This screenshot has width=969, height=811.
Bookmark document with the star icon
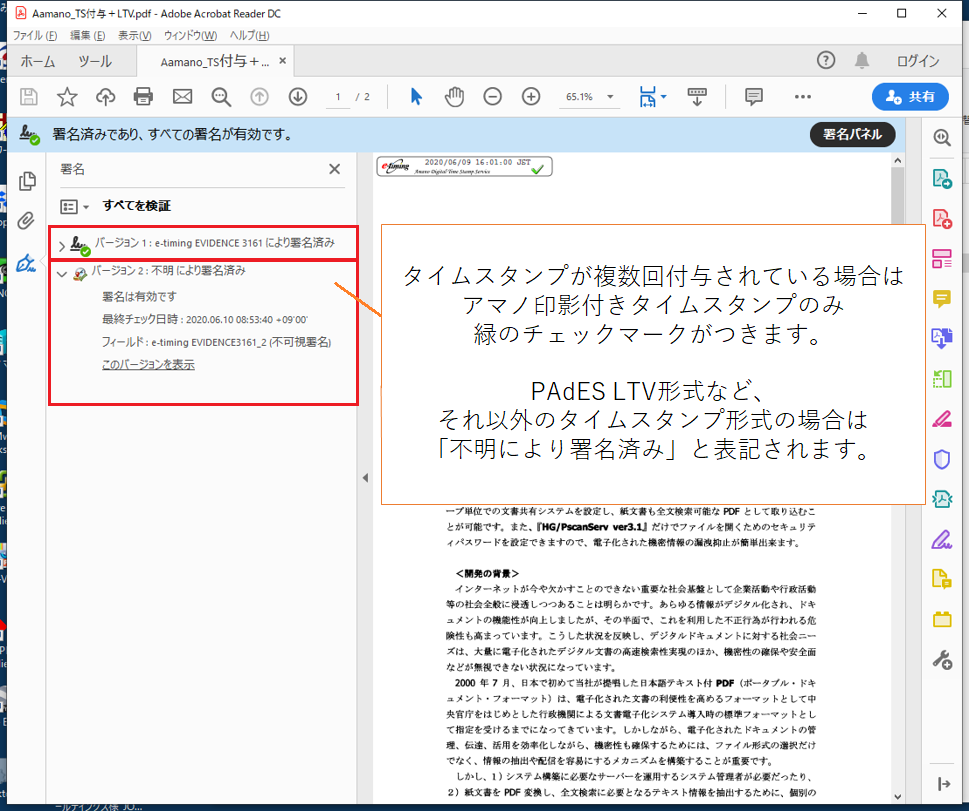[x=67, y=97]
